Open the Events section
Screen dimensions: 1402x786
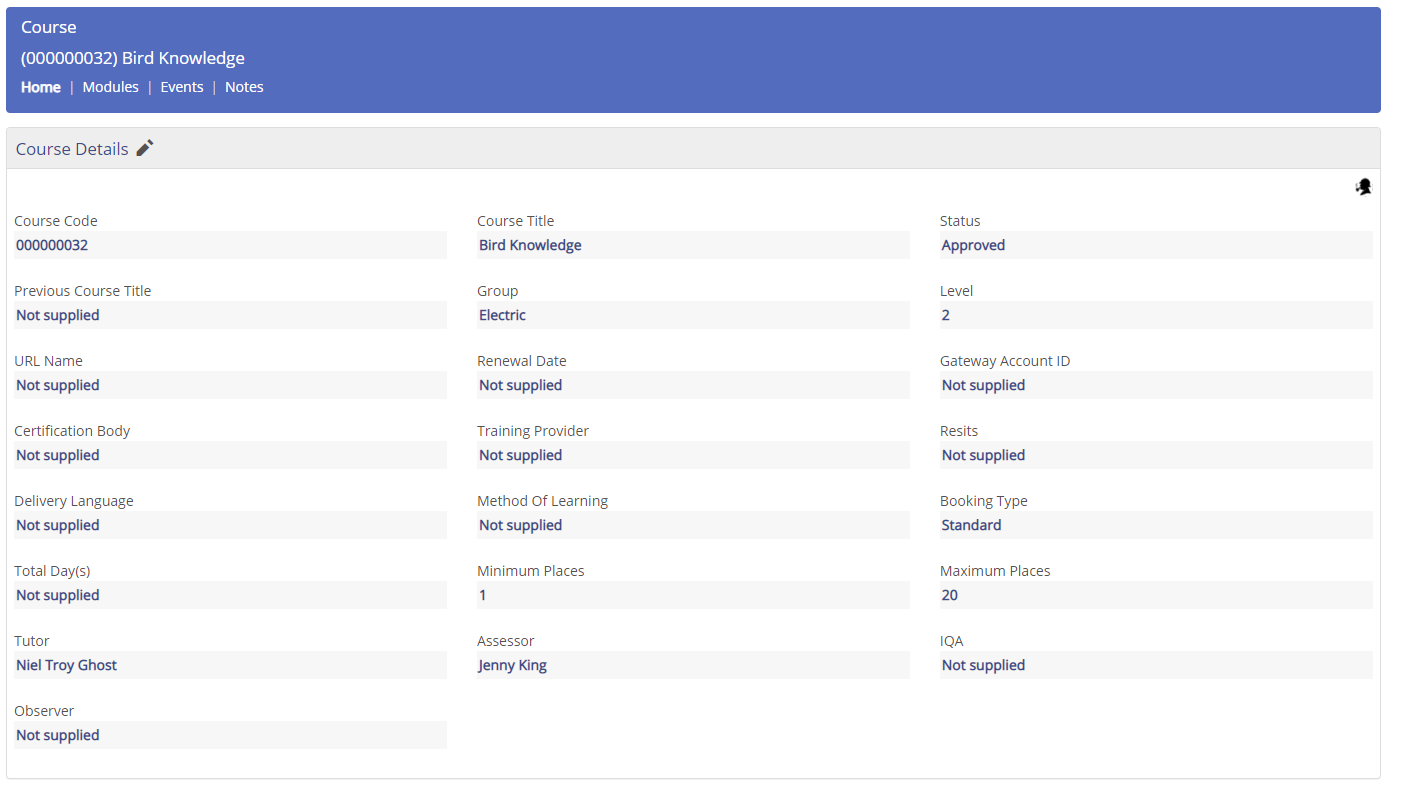(181, 86)
